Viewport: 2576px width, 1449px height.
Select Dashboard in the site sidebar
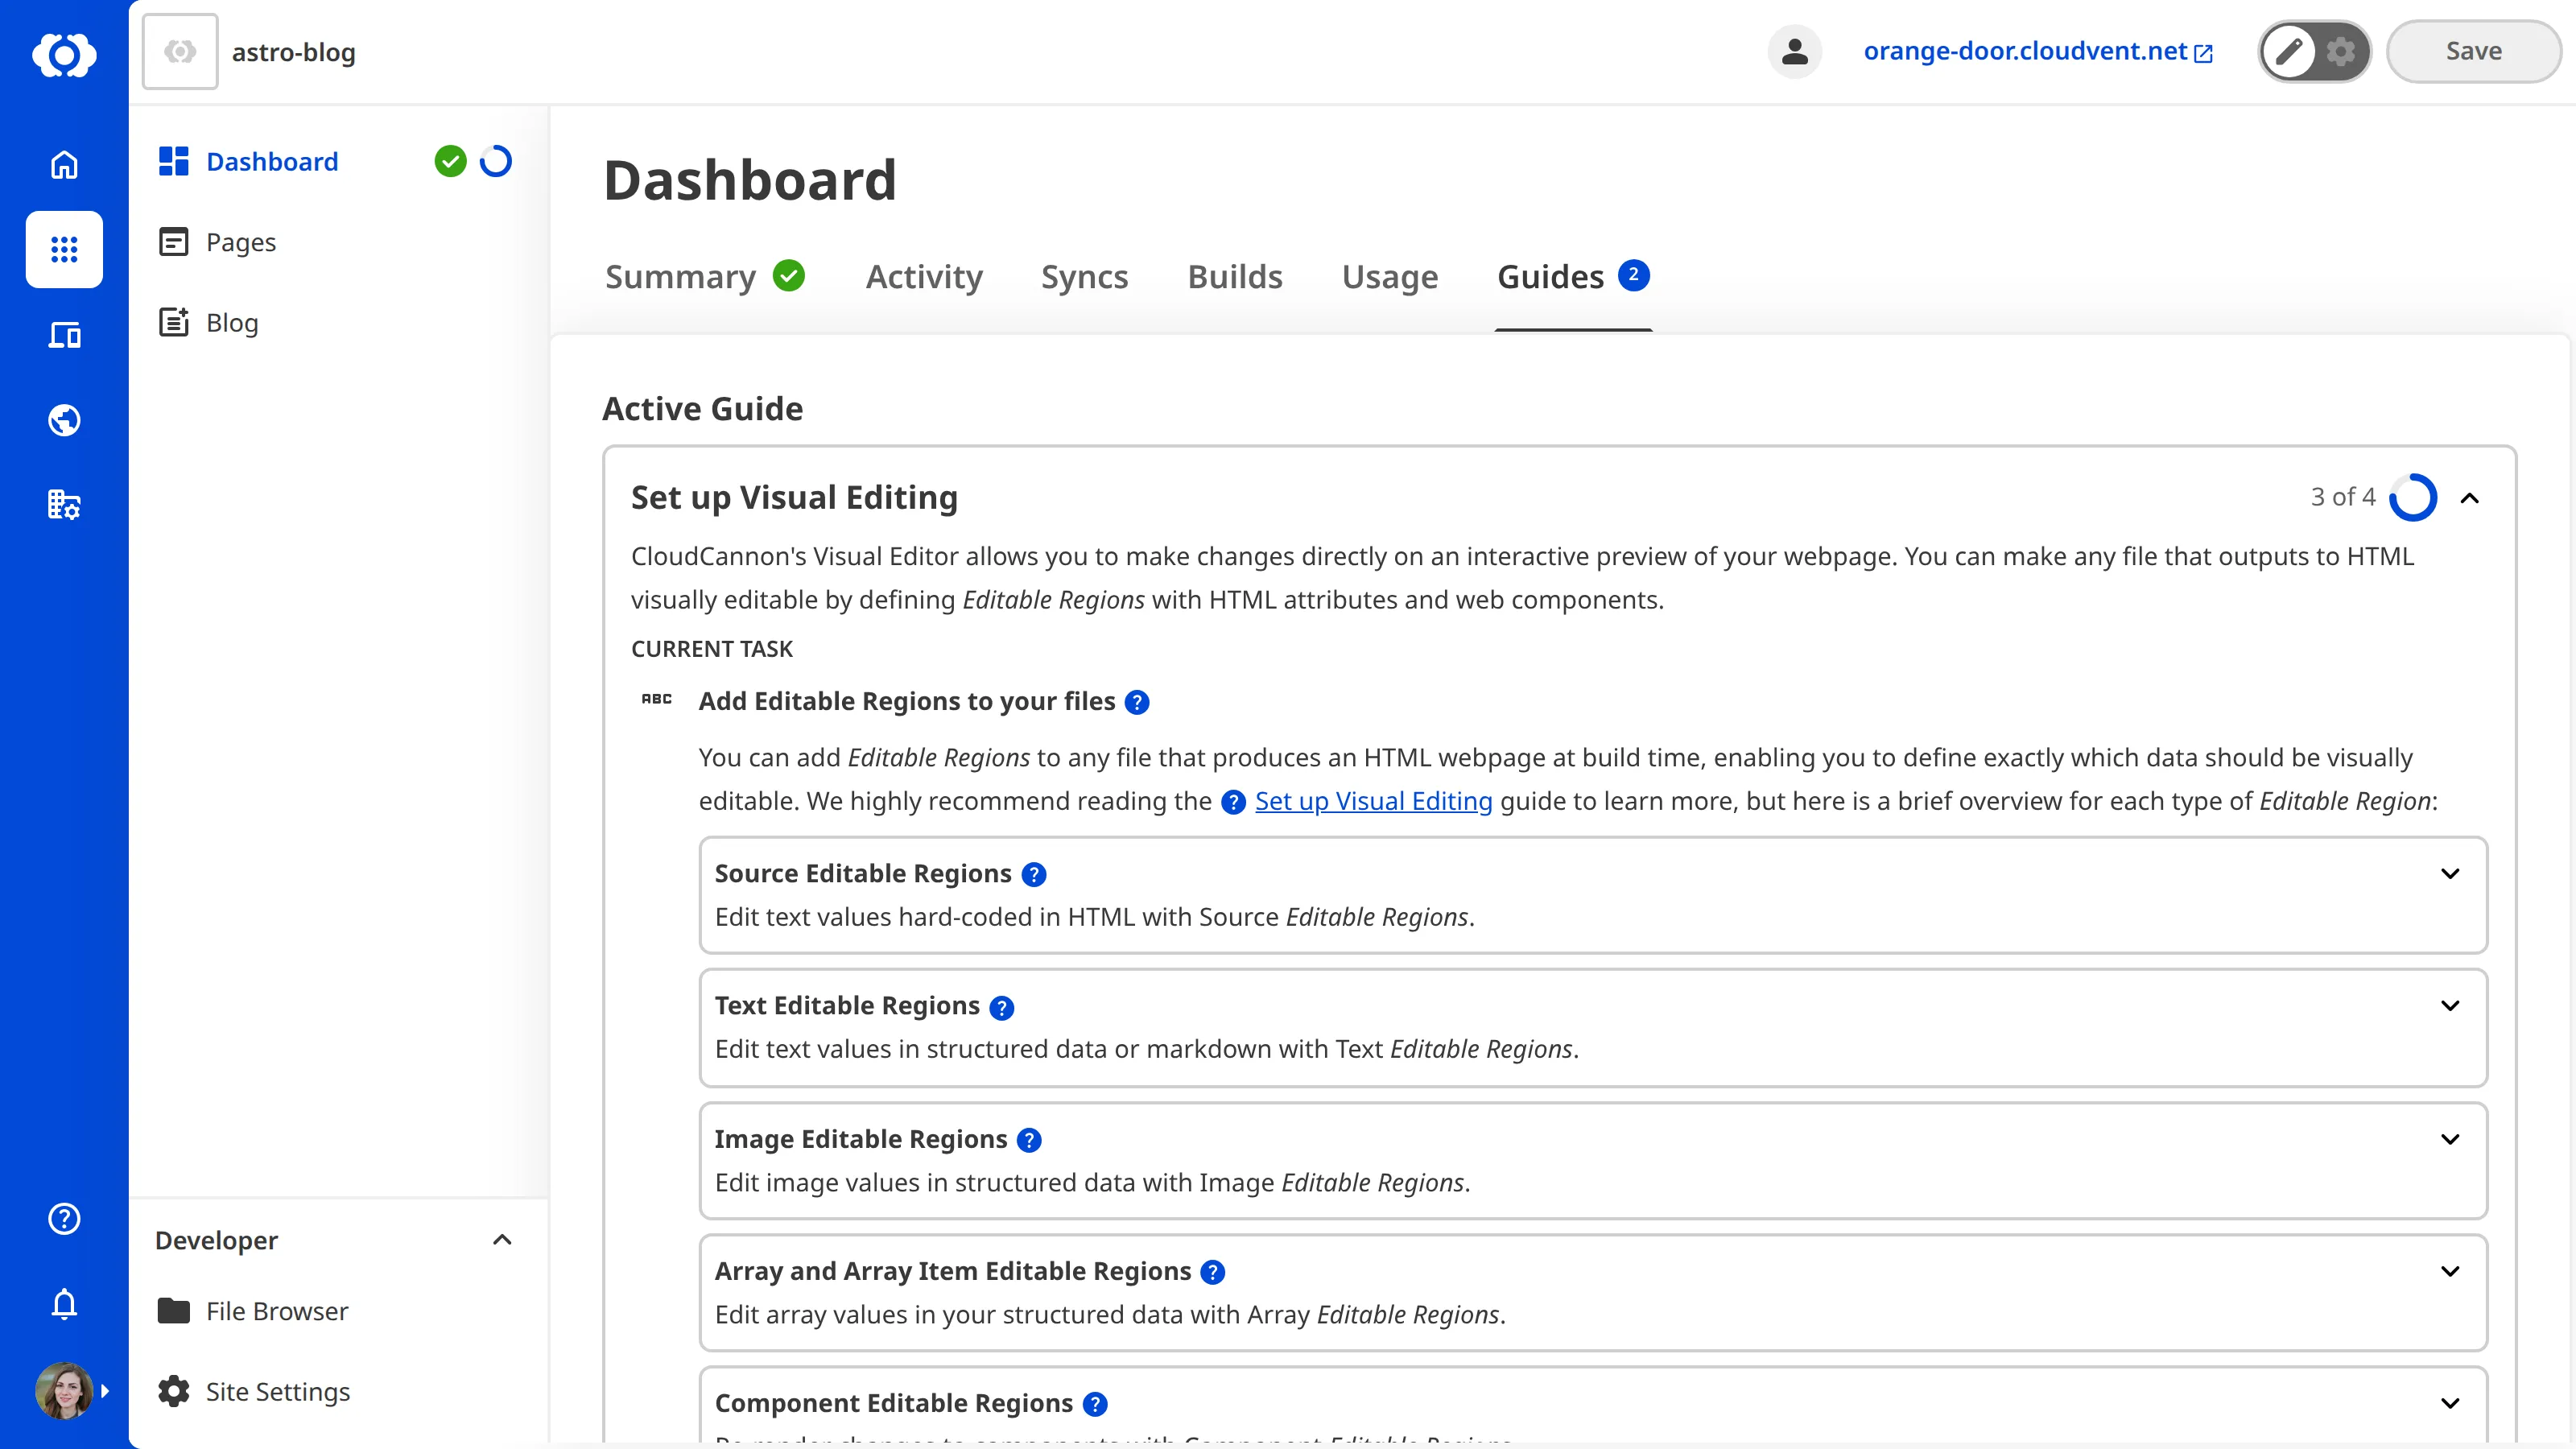[x=272, y=162]
